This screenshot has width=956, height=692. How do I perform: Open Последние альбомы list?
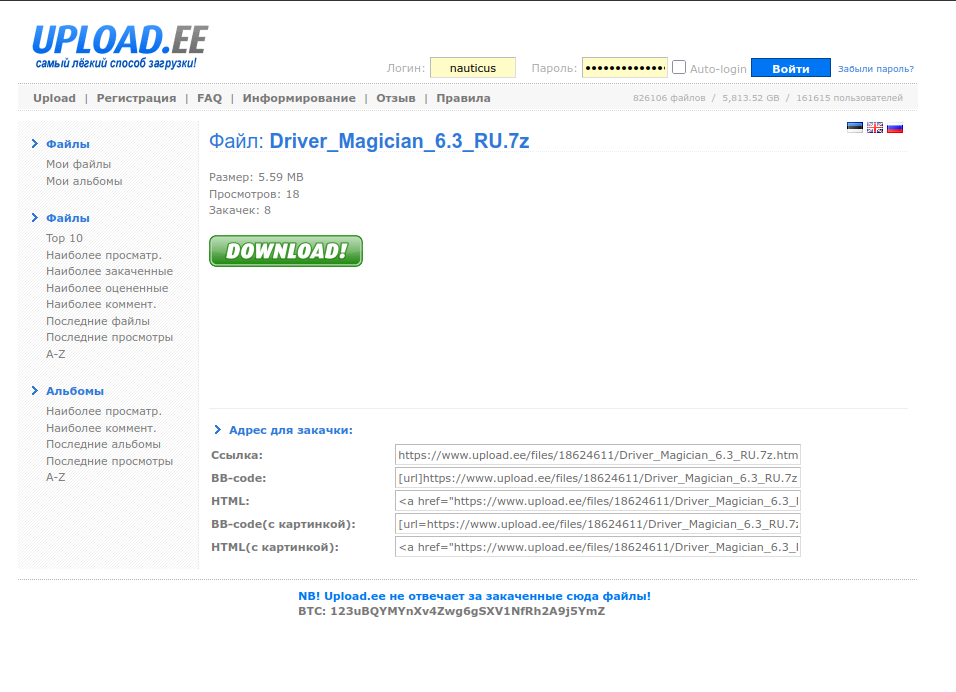103,444
